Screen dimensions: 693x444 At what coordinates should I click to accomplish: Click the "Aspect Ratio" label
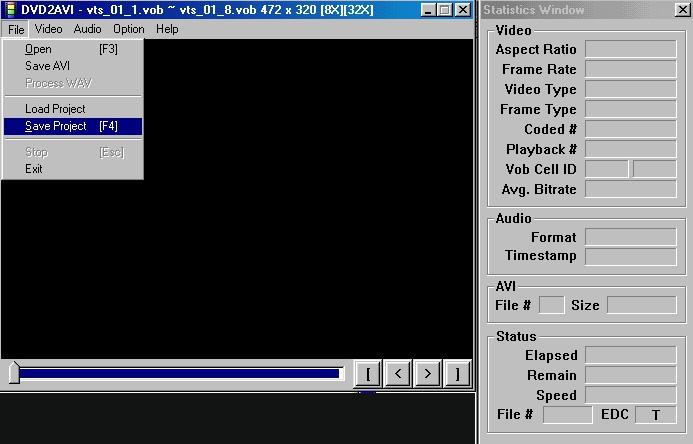(x=536, y=49)
